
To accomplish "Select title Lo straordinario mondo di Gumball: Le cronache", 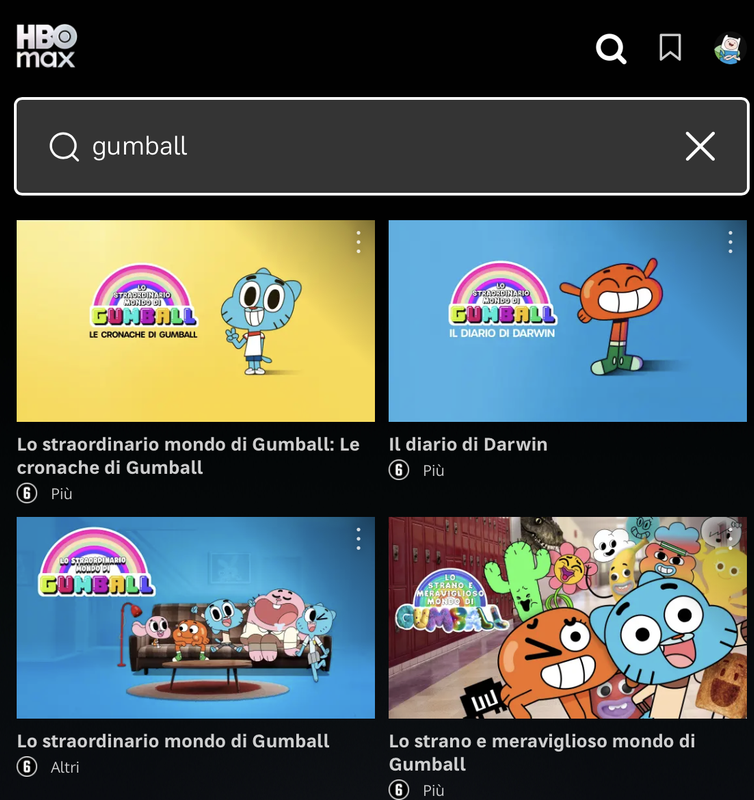I will click(188, 456).
